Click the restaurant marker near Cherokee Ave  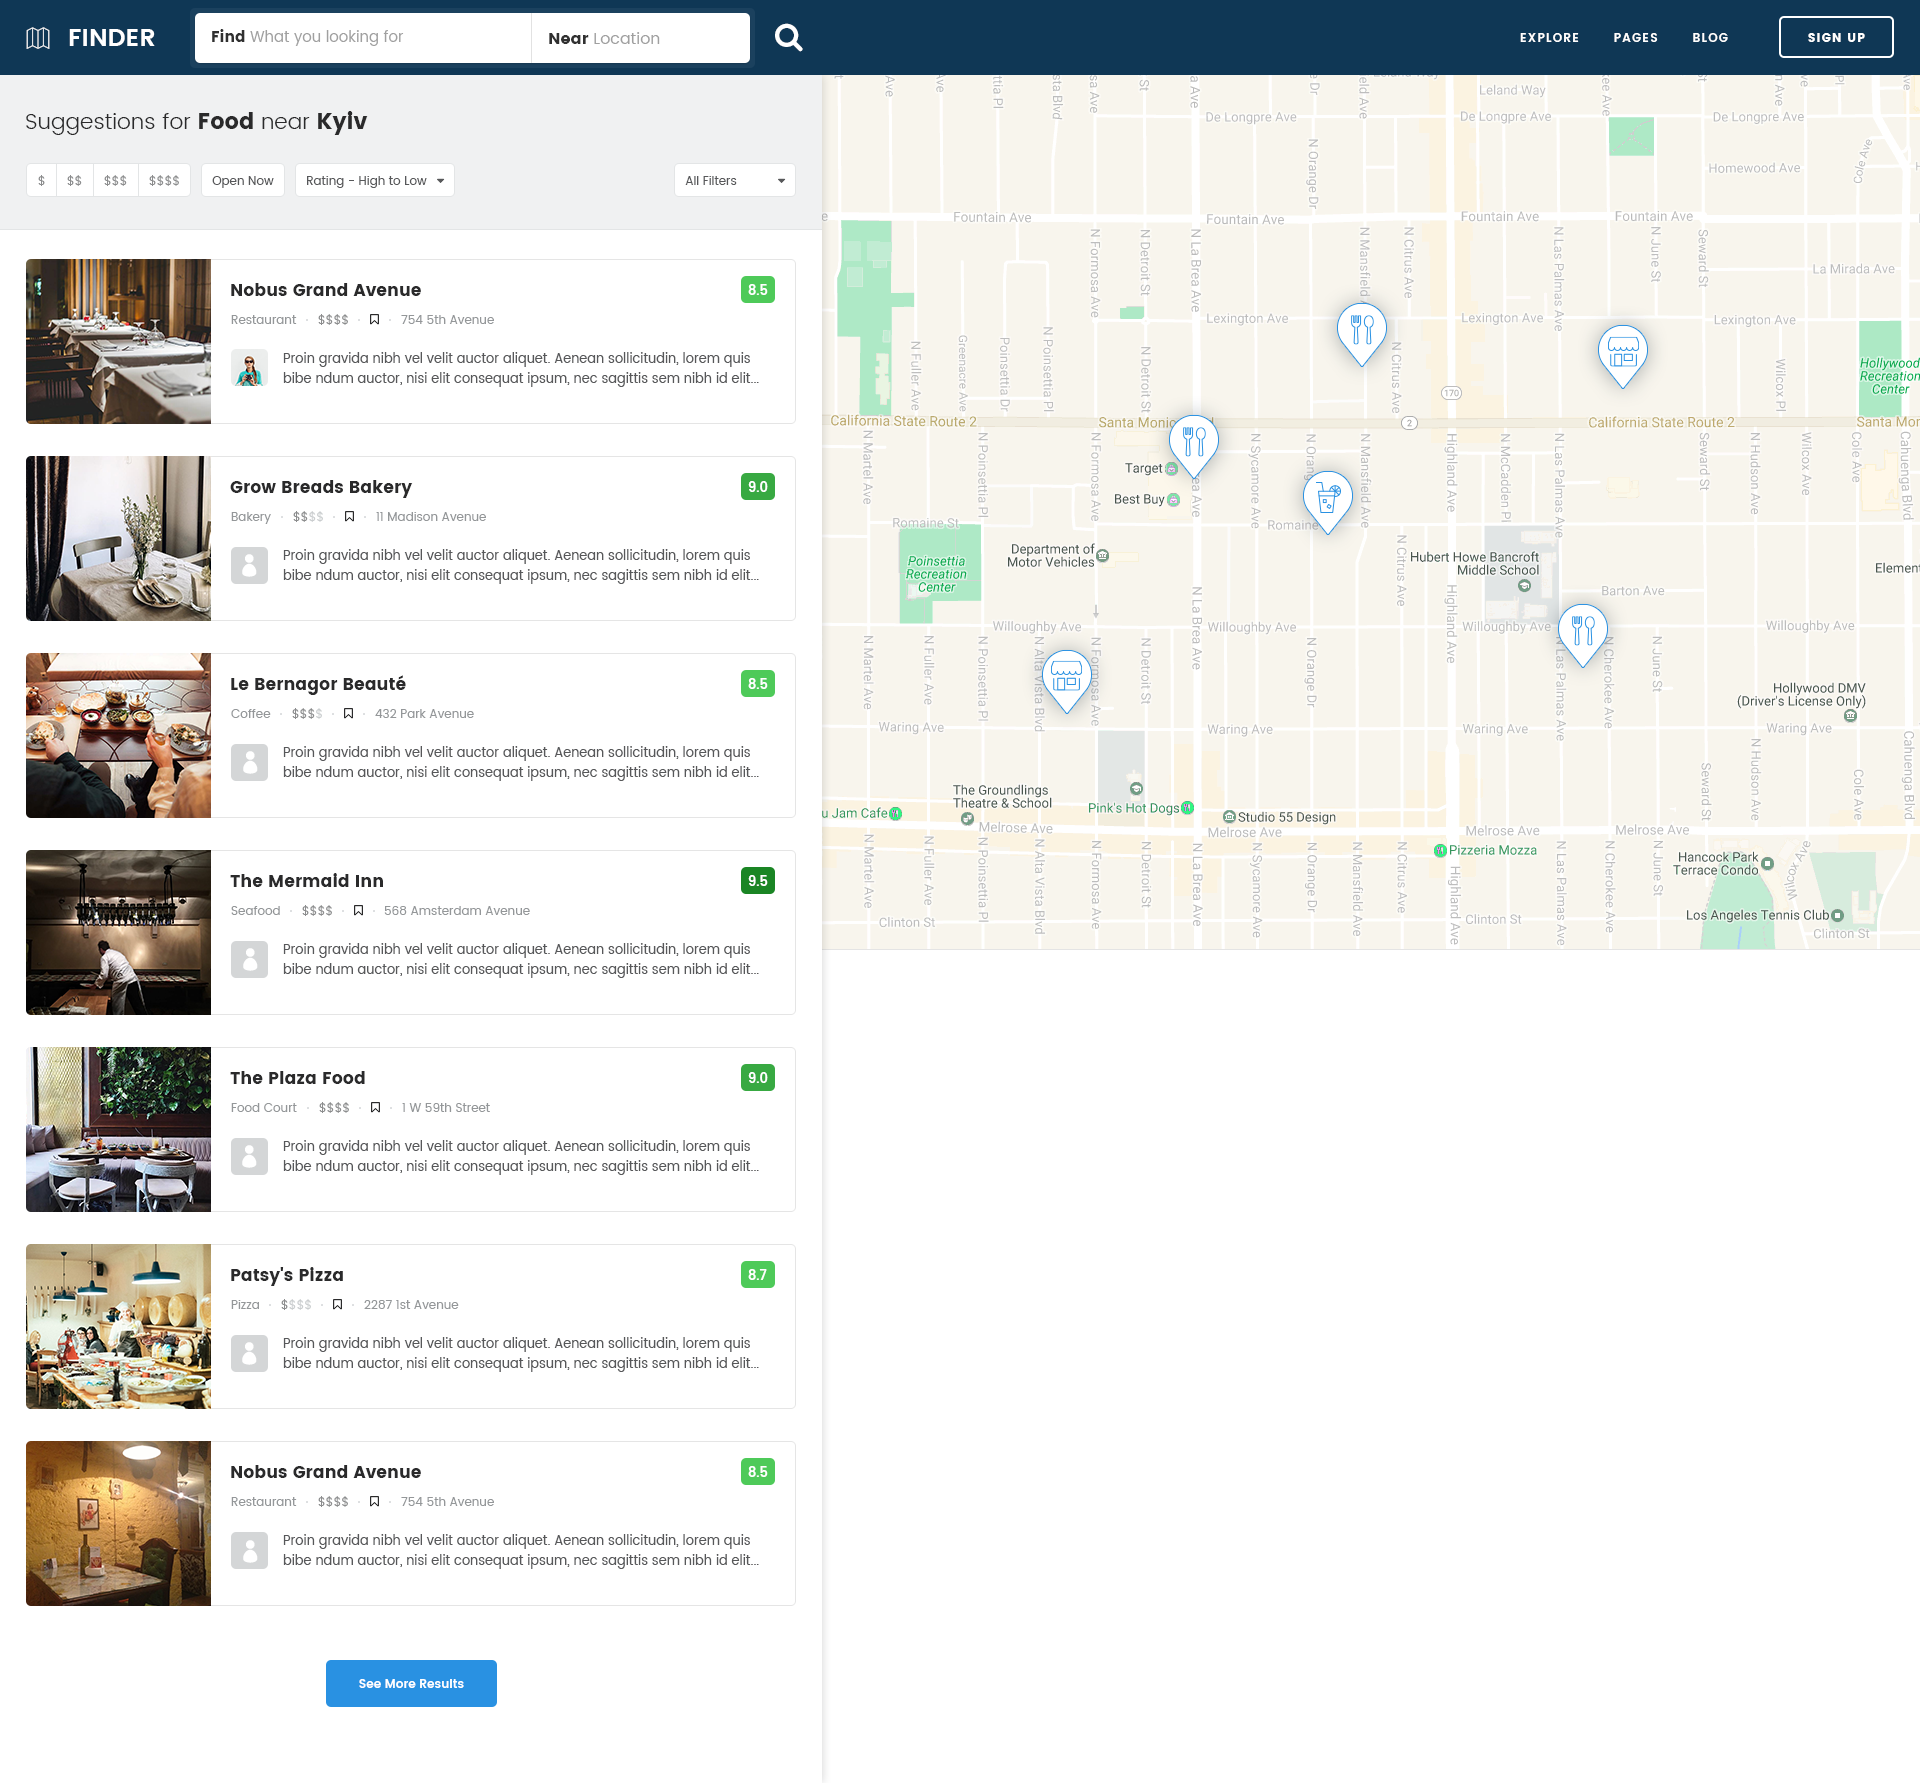click(1582, 631)
